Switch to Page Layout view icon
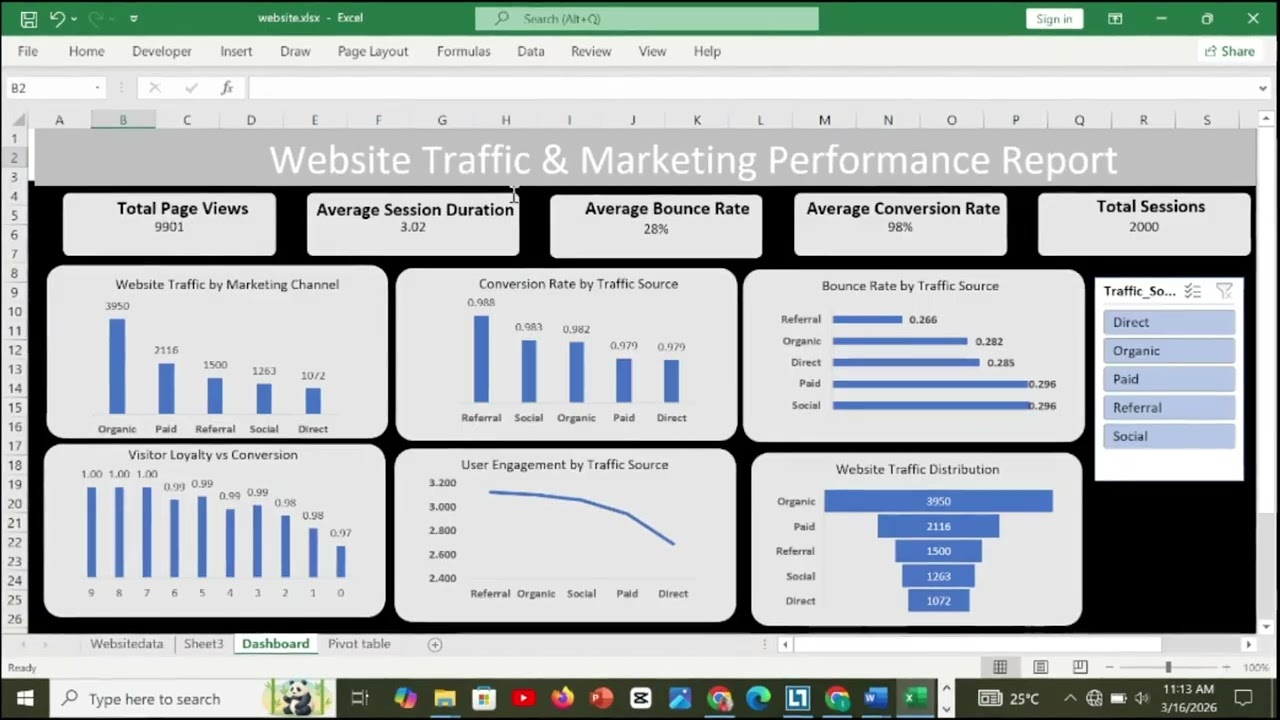1280x720 pixels. click(x=1040, y=667)
